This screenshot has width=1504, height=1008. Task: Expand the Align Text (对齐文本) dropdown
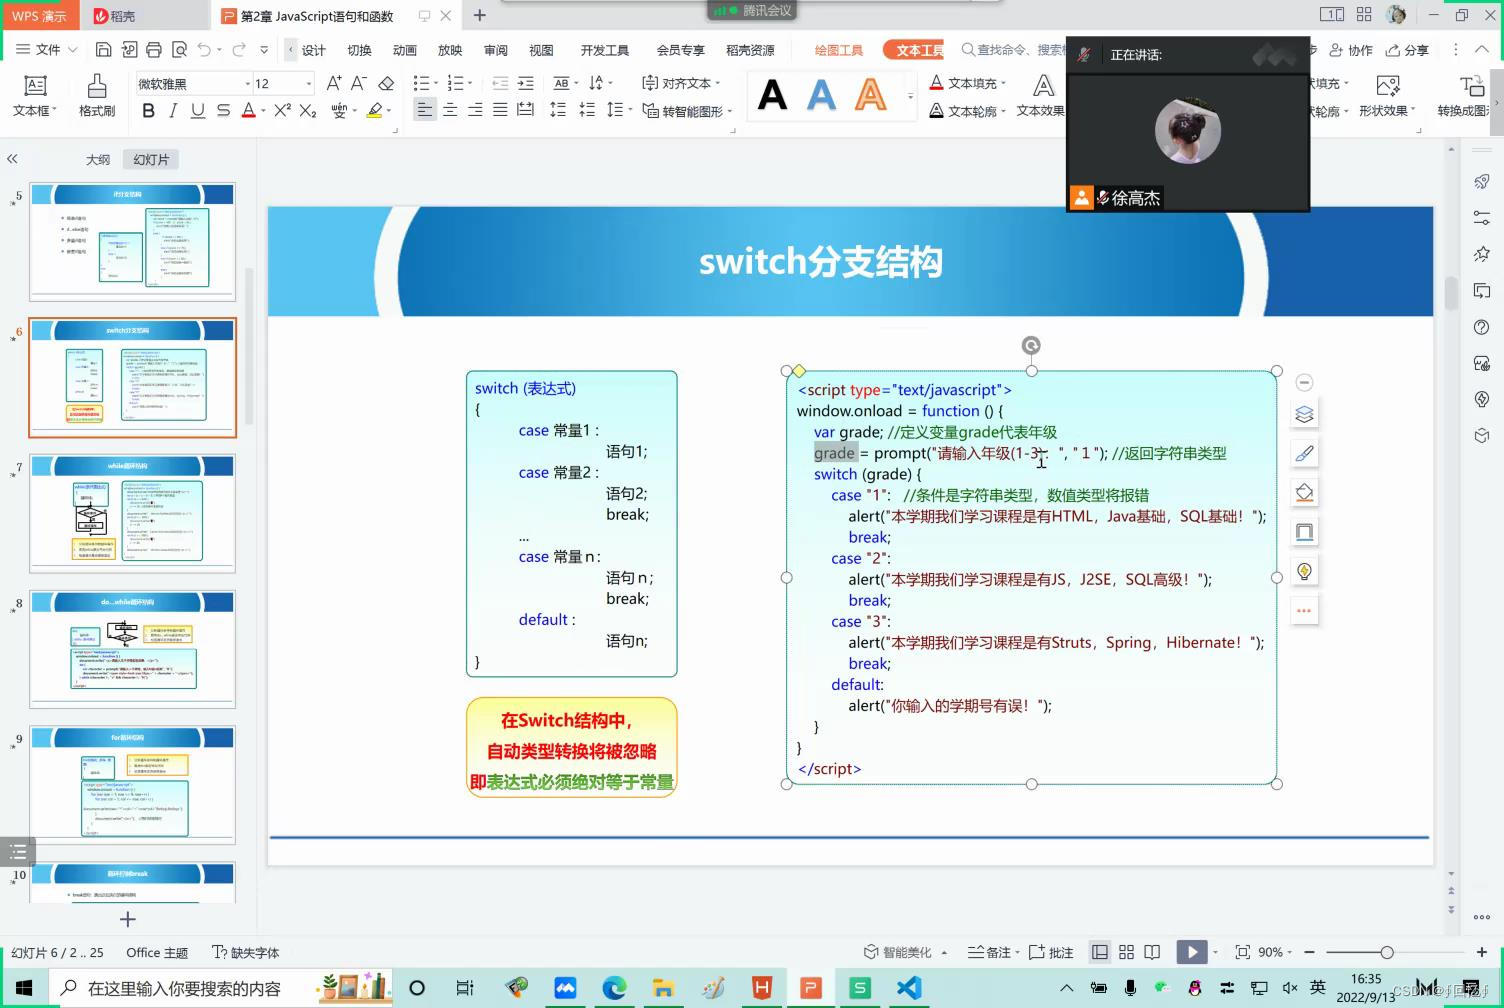pyautogui.click(x=718, y=83)
